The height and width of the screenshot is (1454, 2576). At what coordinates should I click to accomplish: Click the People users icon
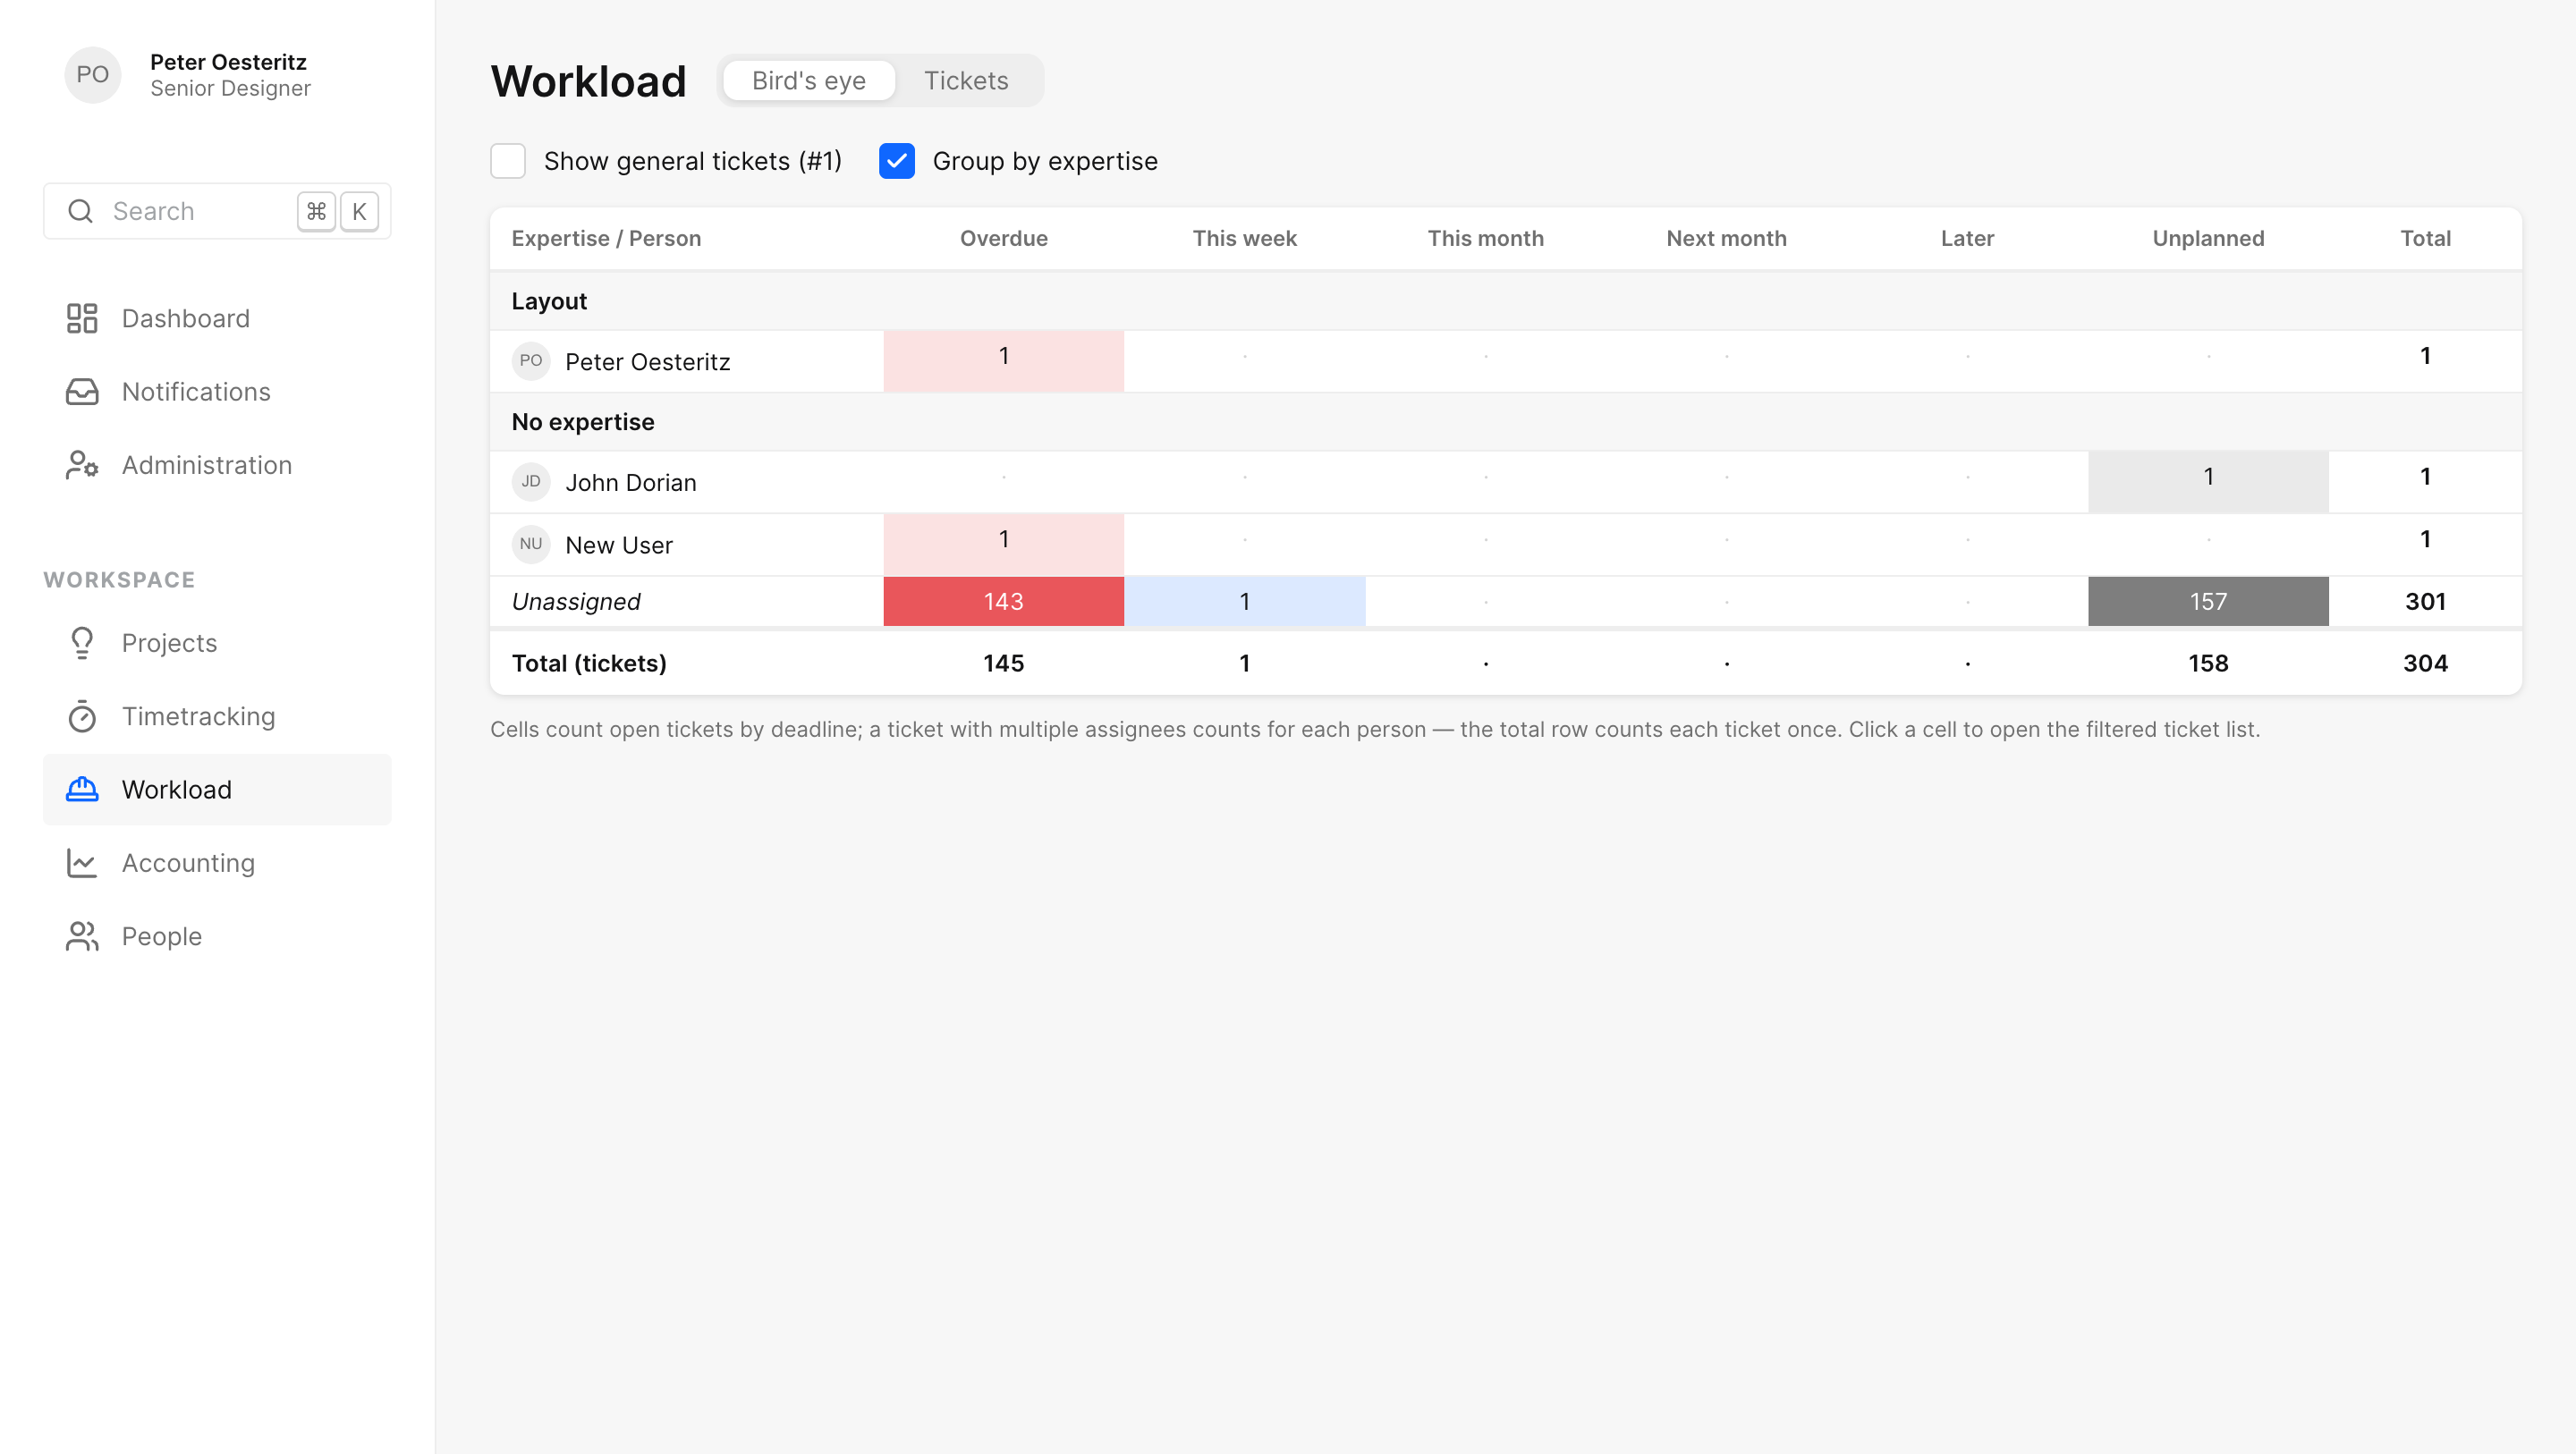tap(82, 936)
